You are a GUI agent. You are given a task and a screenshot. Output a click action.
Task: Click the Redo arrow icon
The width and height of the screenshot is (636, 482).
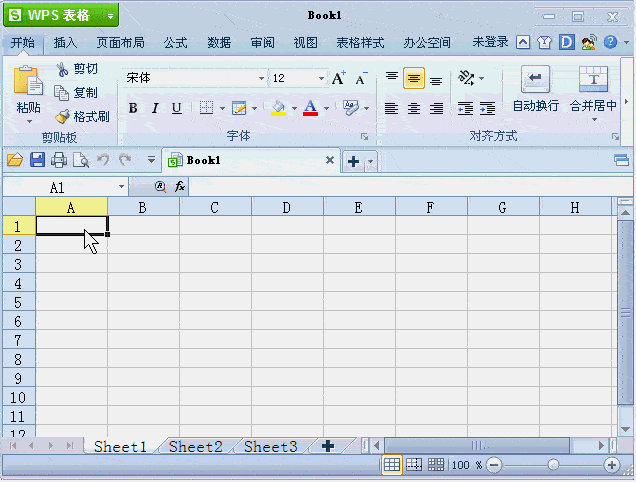pos(125,159)
